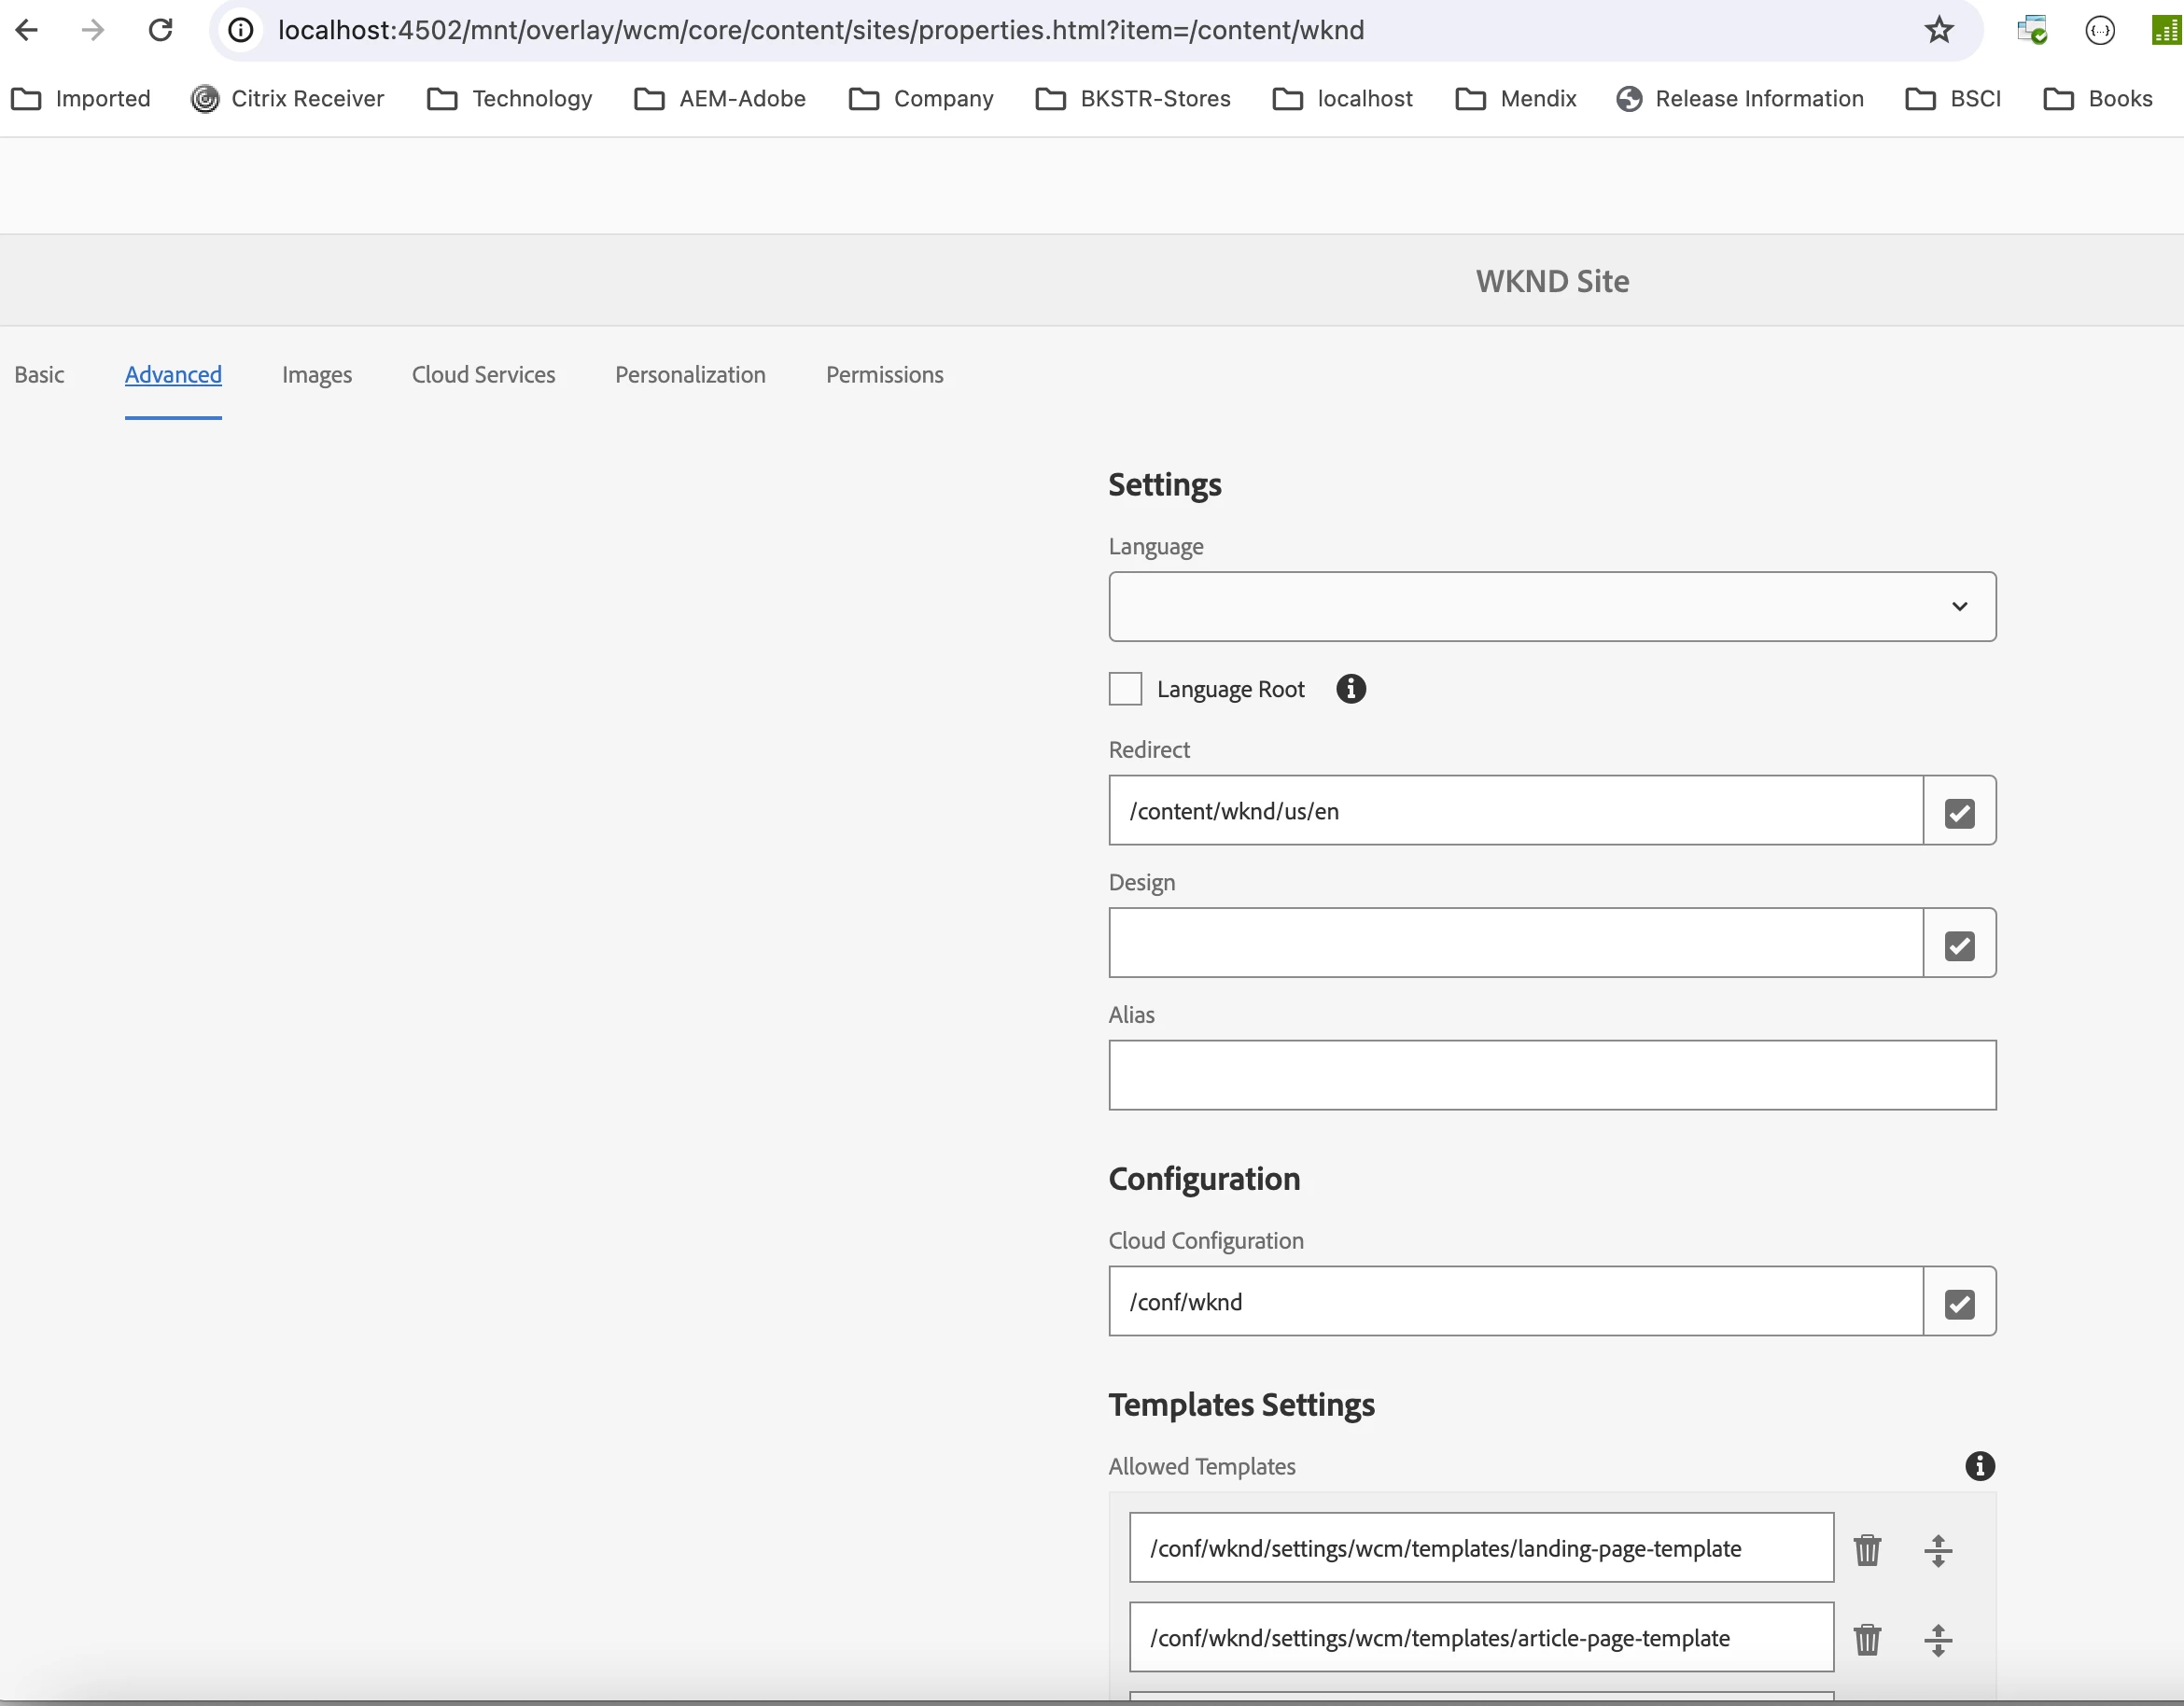Open path picker for Design field

(1959, 944)
